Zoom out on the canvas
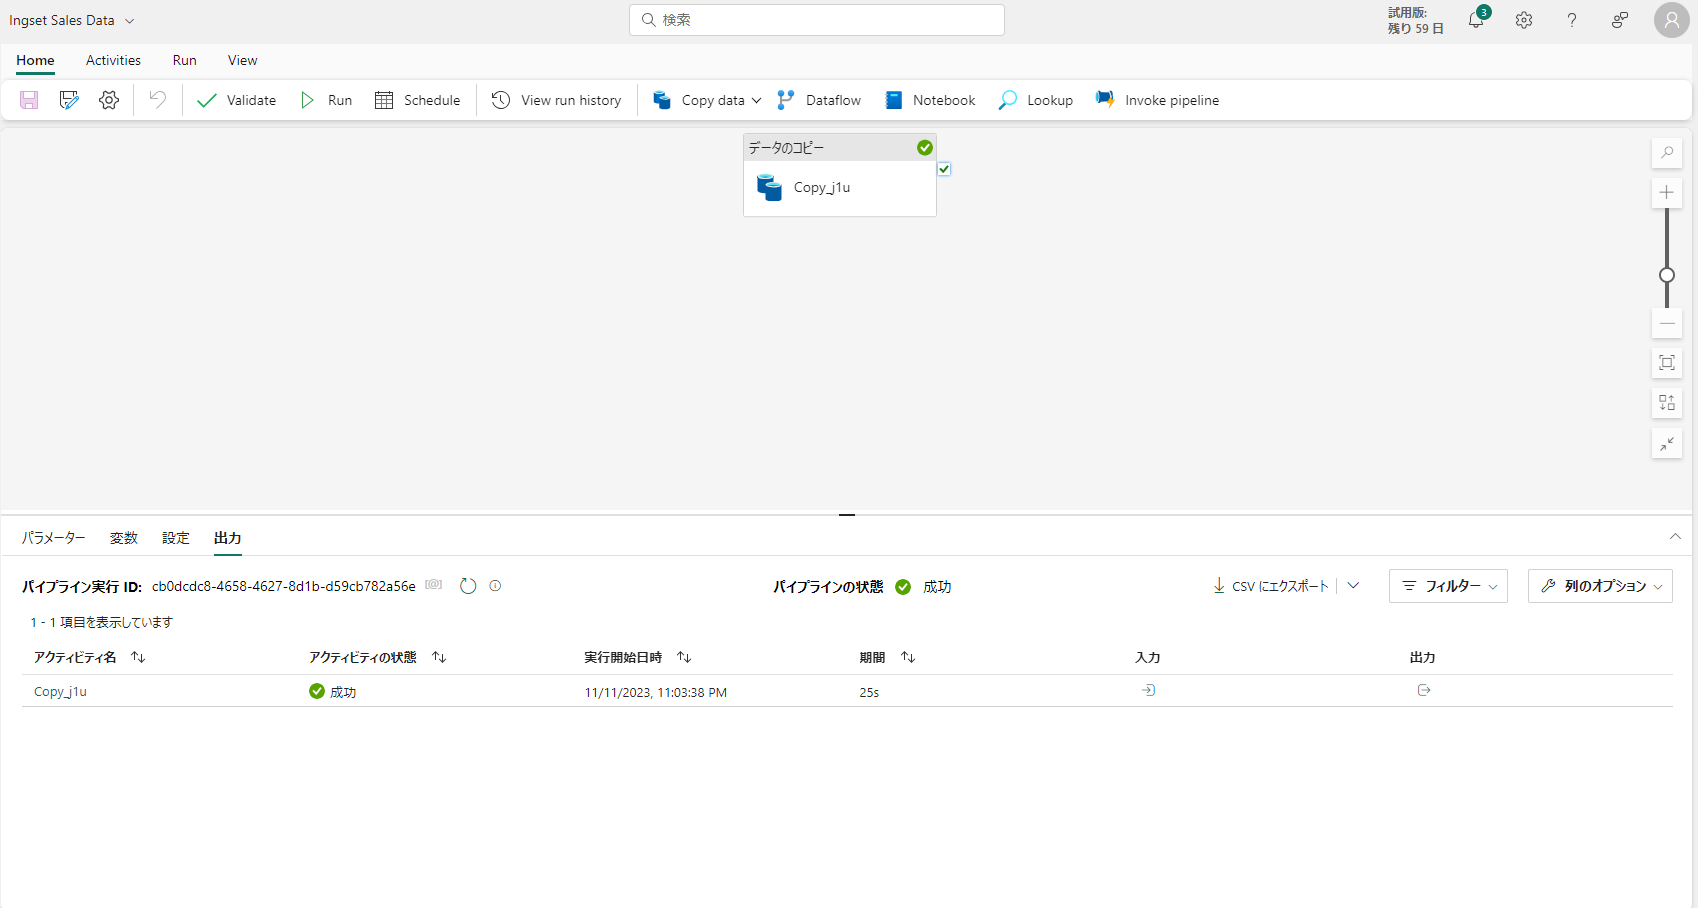 tap(1667, 323)
